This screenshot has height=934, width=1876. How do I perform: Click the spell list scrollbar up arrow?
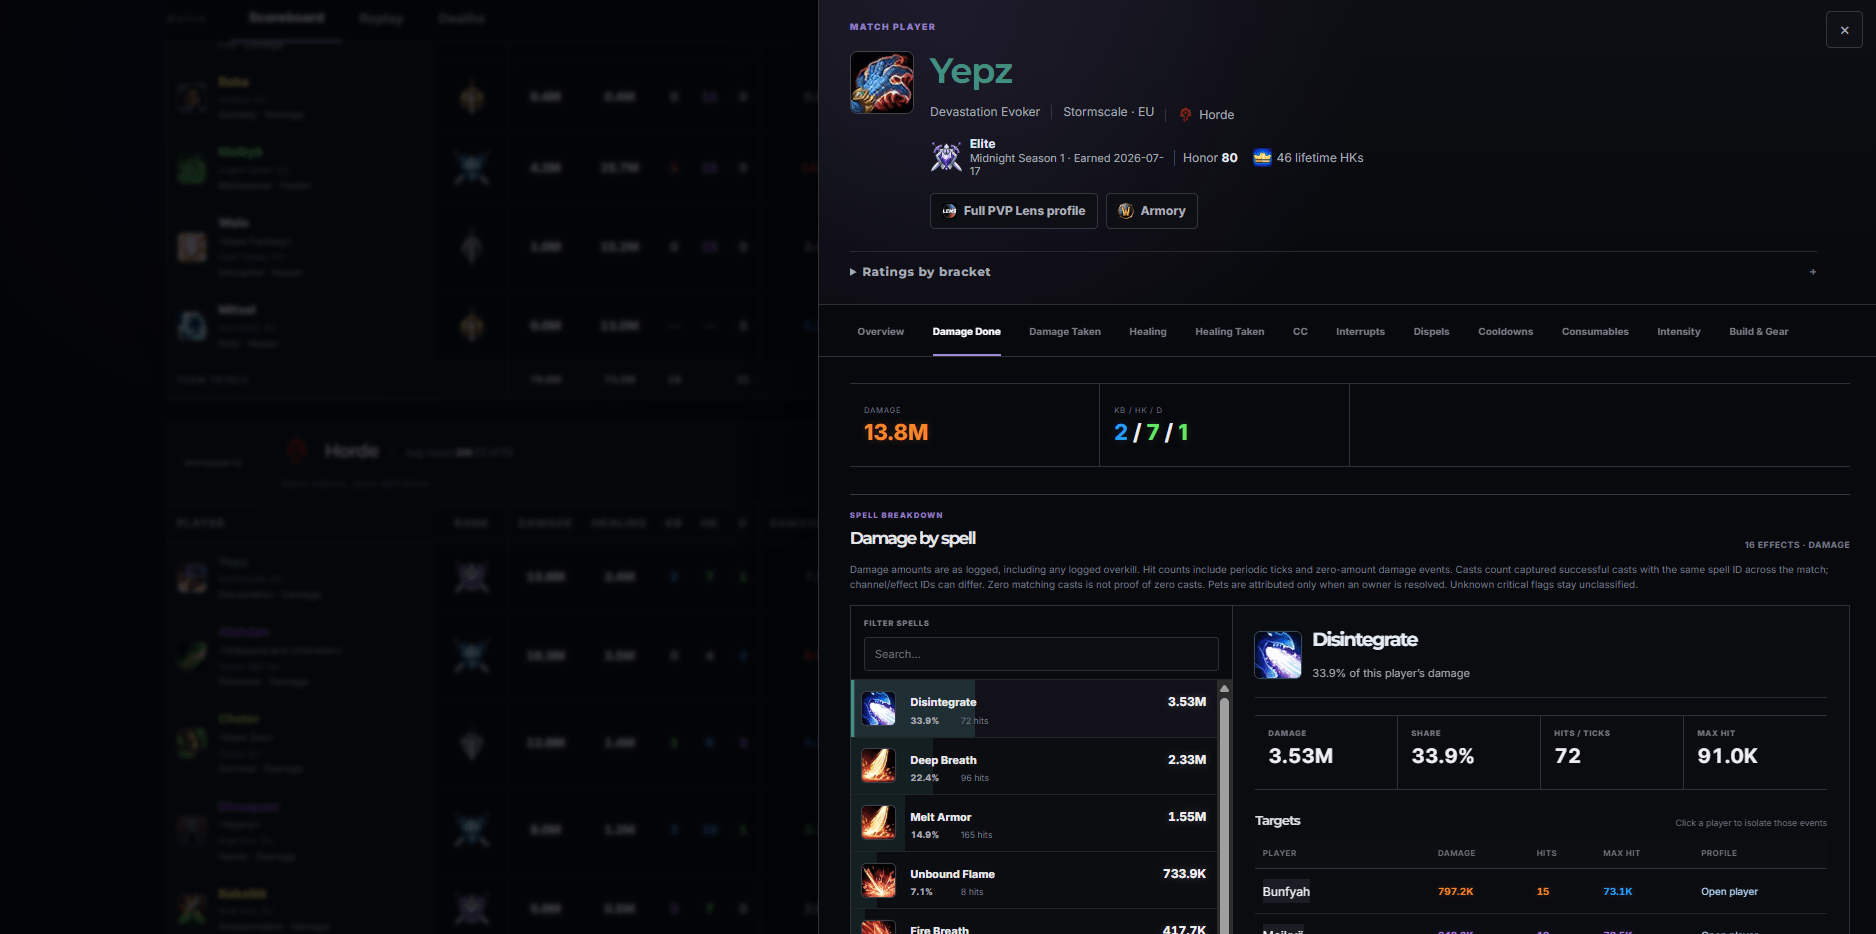tap(1224, 689)
